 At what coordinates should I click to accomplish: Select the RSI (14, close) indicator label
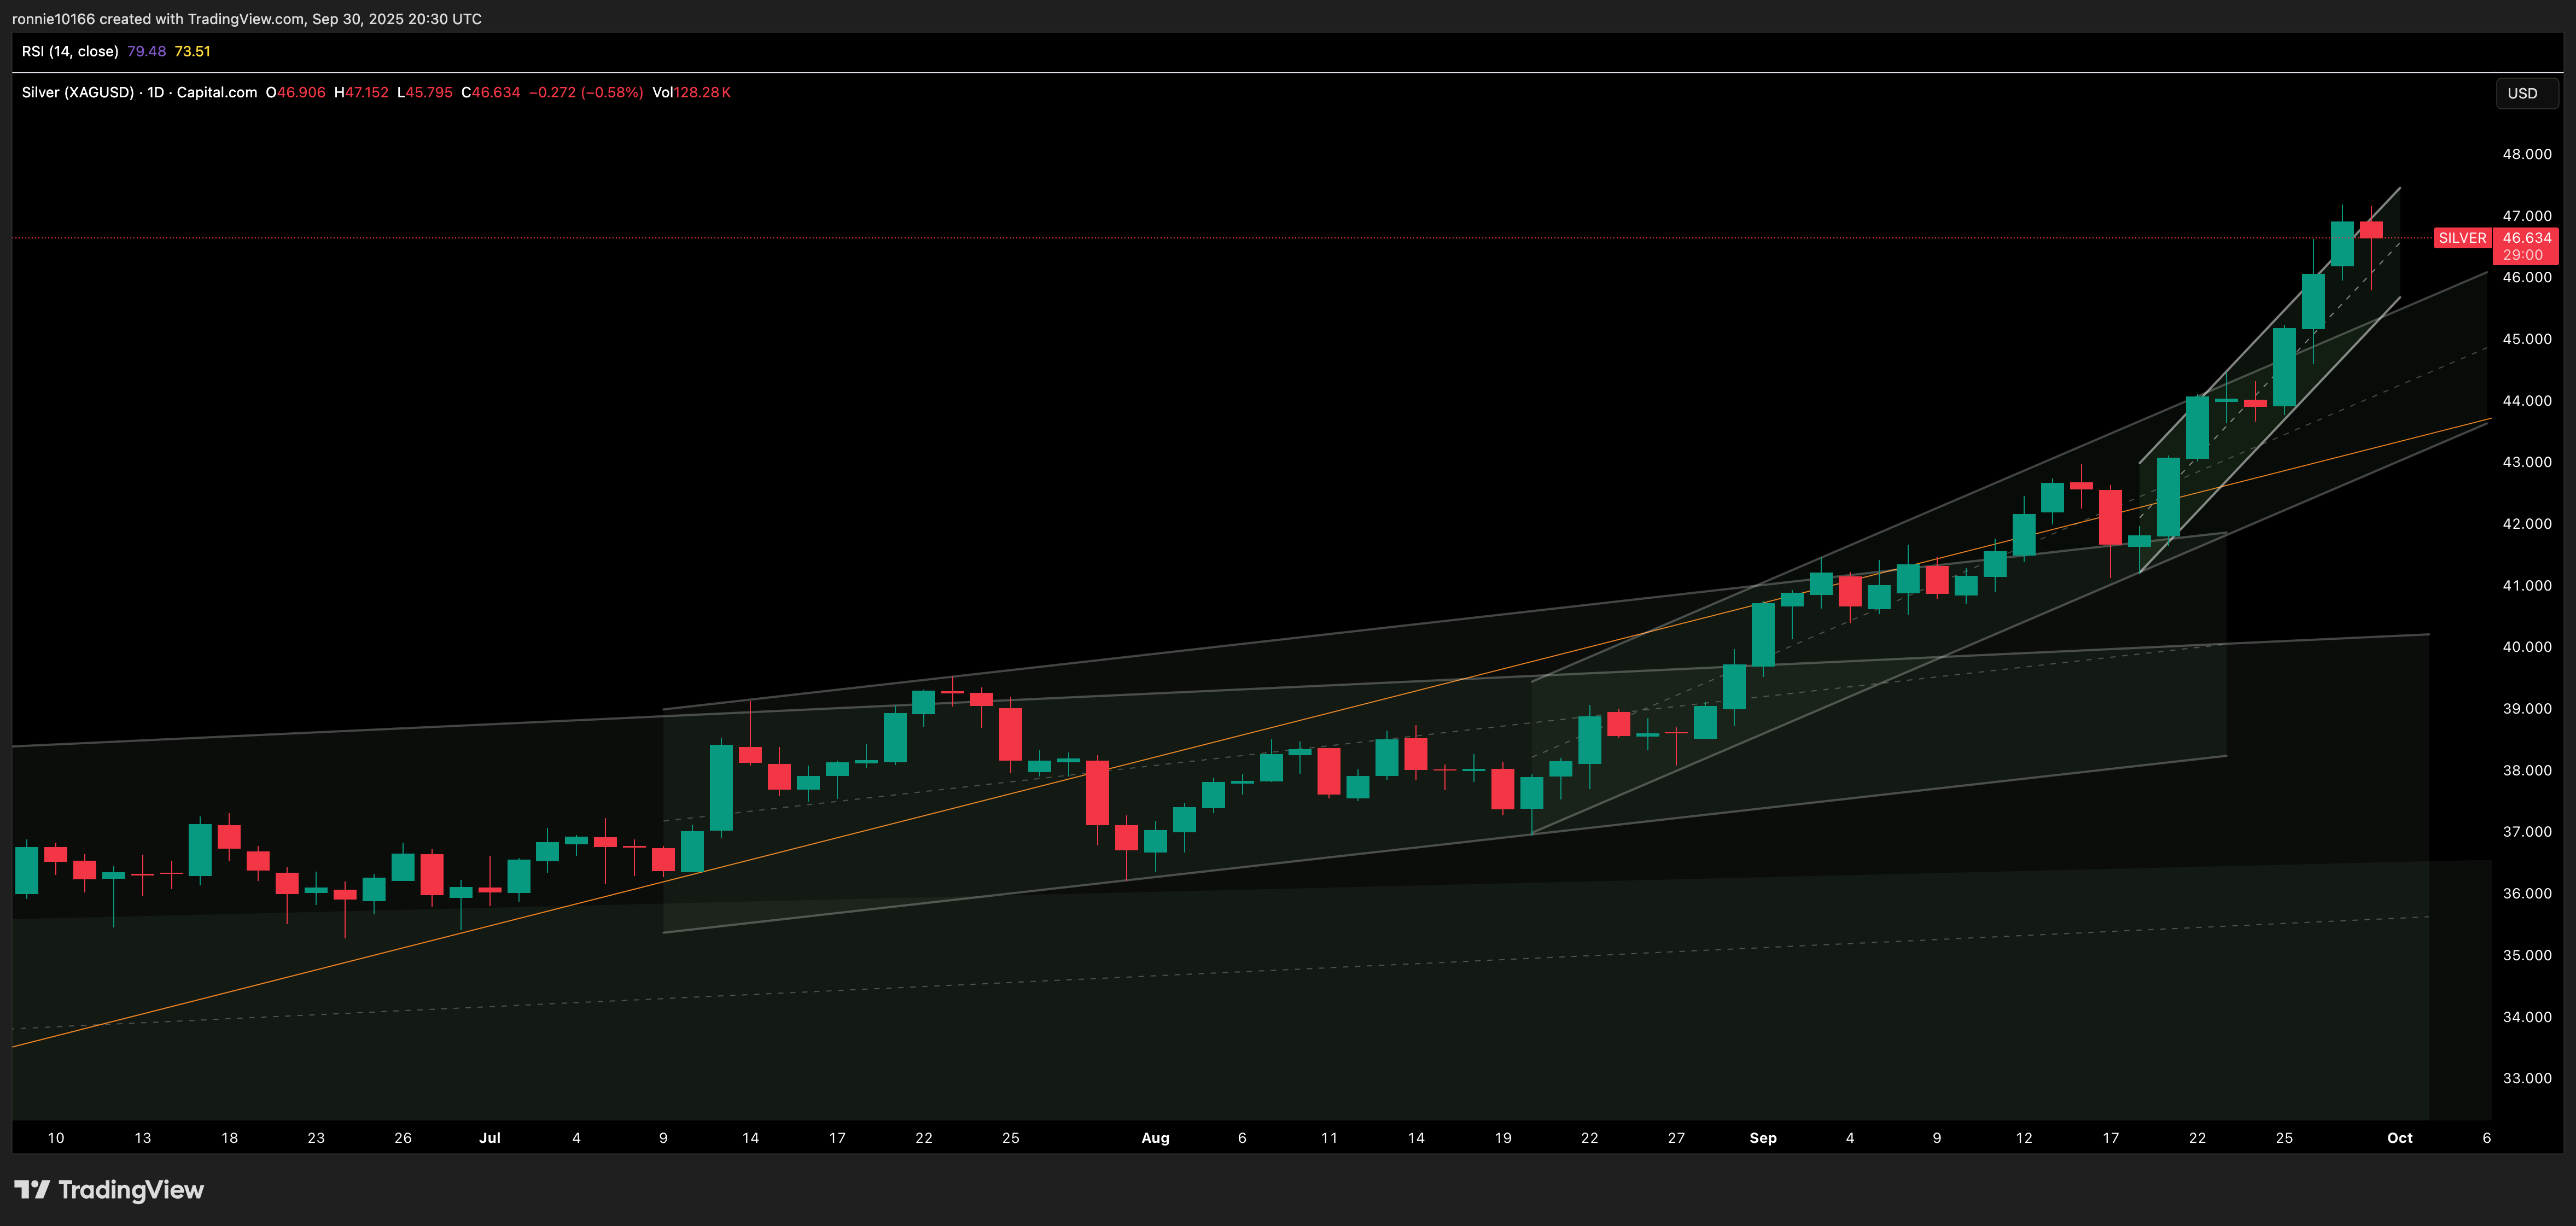click(x=70, y=51)
